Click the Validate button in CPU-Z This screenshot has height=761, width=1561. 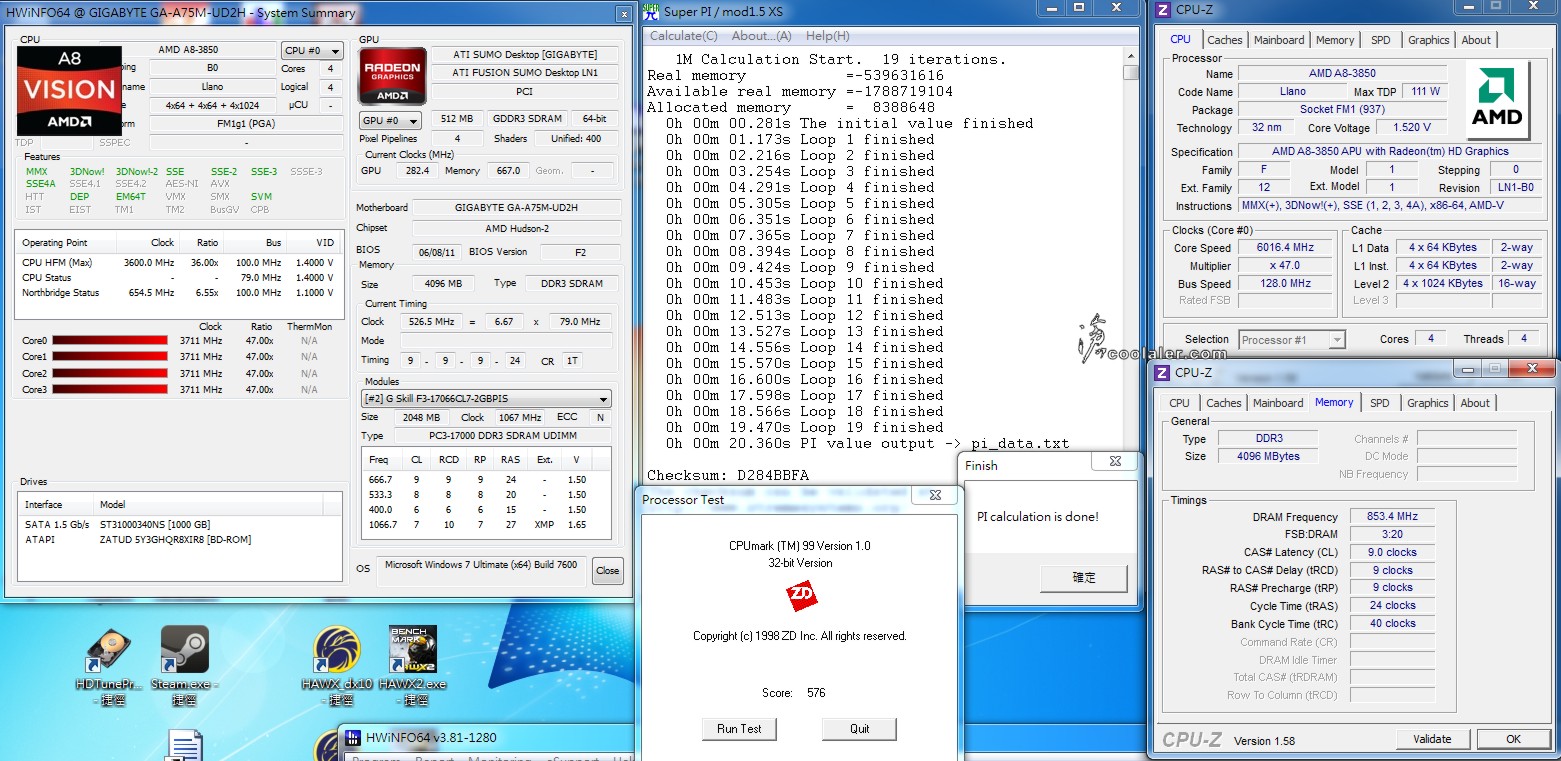tap(1432, 739)
